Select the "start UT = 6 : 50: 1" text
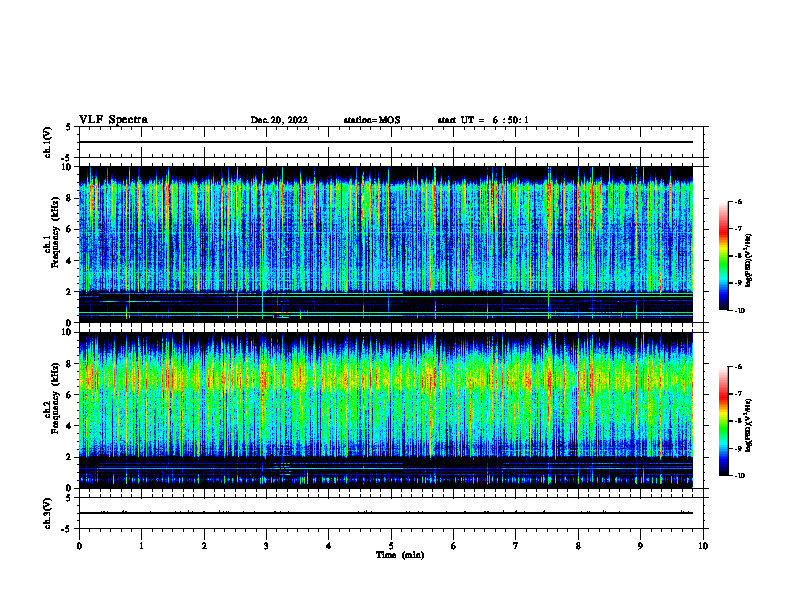 pos(483,120)
